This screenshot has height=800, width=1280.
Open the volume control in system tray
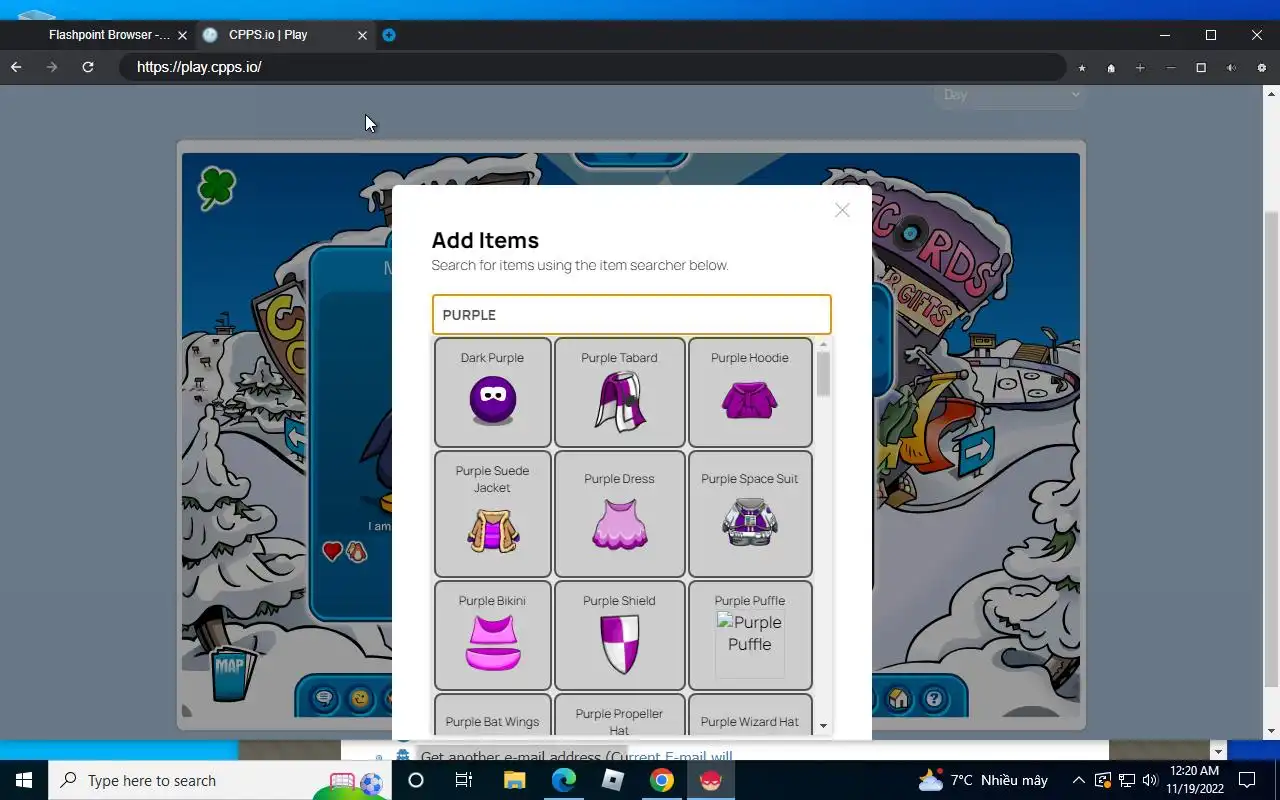(1149, 780)
